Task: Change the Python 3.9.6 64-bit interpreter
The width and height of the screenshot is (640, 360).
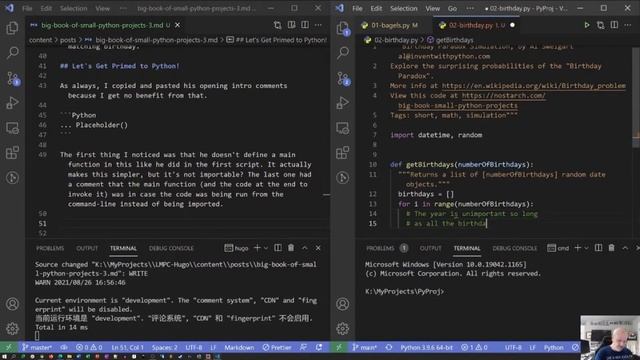Action: [427, 347]
